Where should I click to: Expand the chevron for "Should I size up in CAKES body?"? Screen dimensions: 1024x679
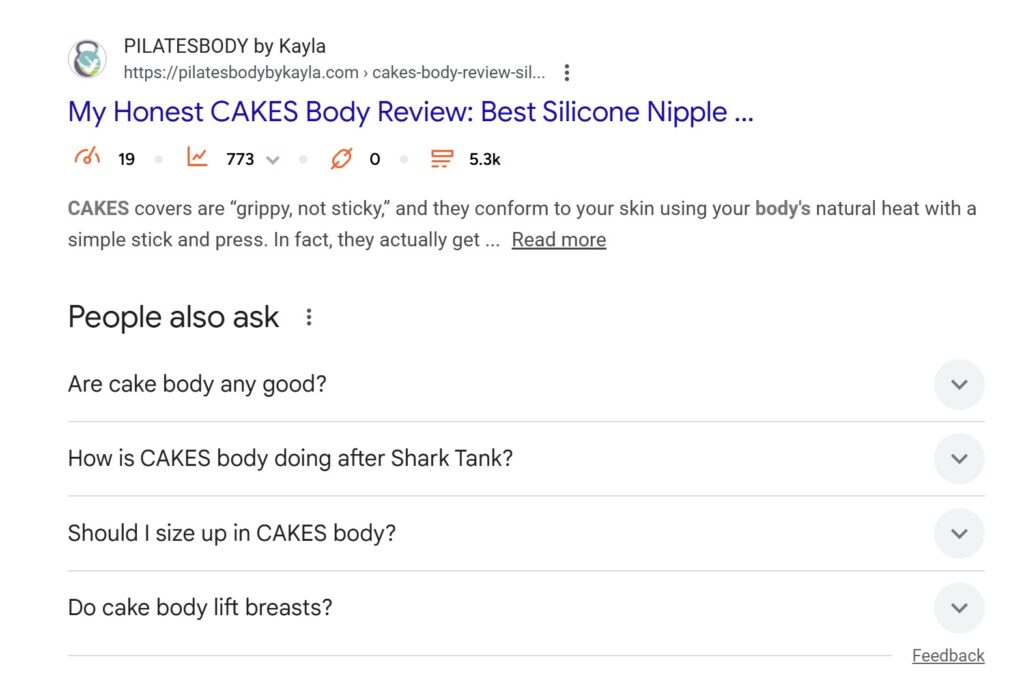pyautogui.click(x=959, y=533)
